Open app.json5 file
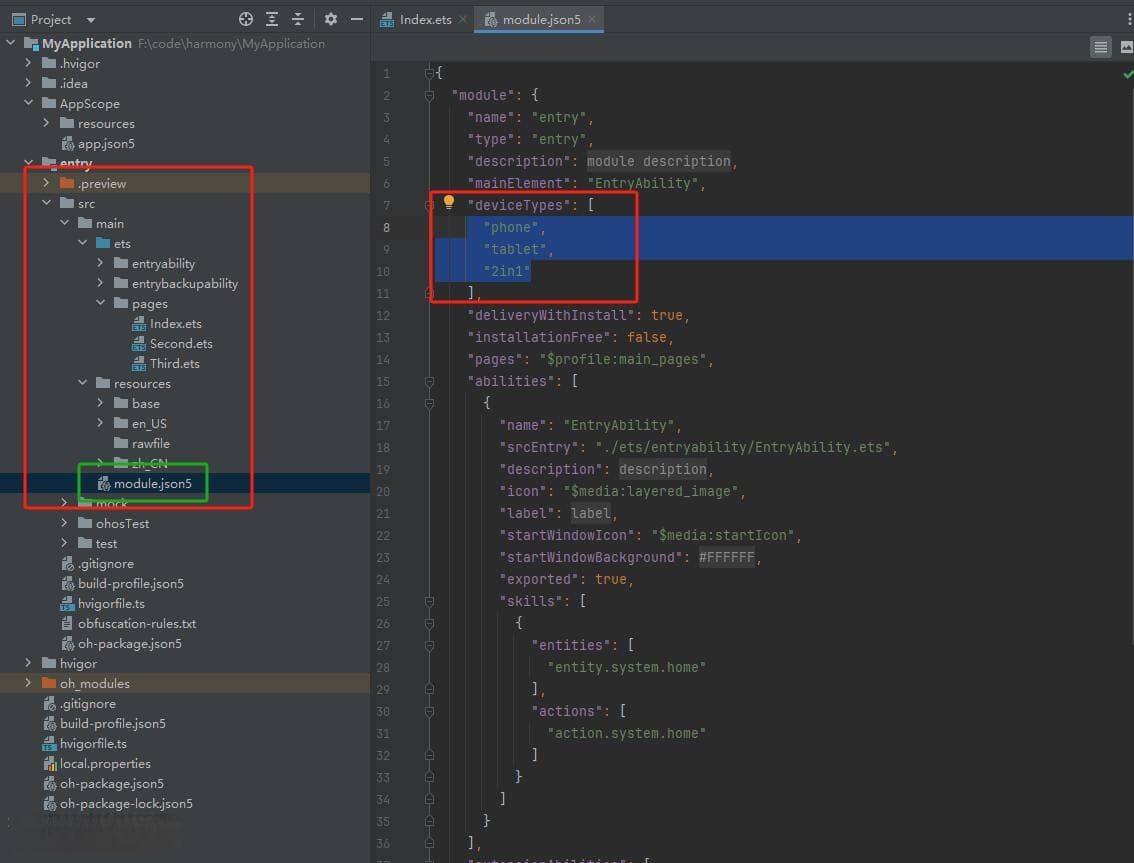Screen dimensions: 1134x863 click(x=106, y=143)
